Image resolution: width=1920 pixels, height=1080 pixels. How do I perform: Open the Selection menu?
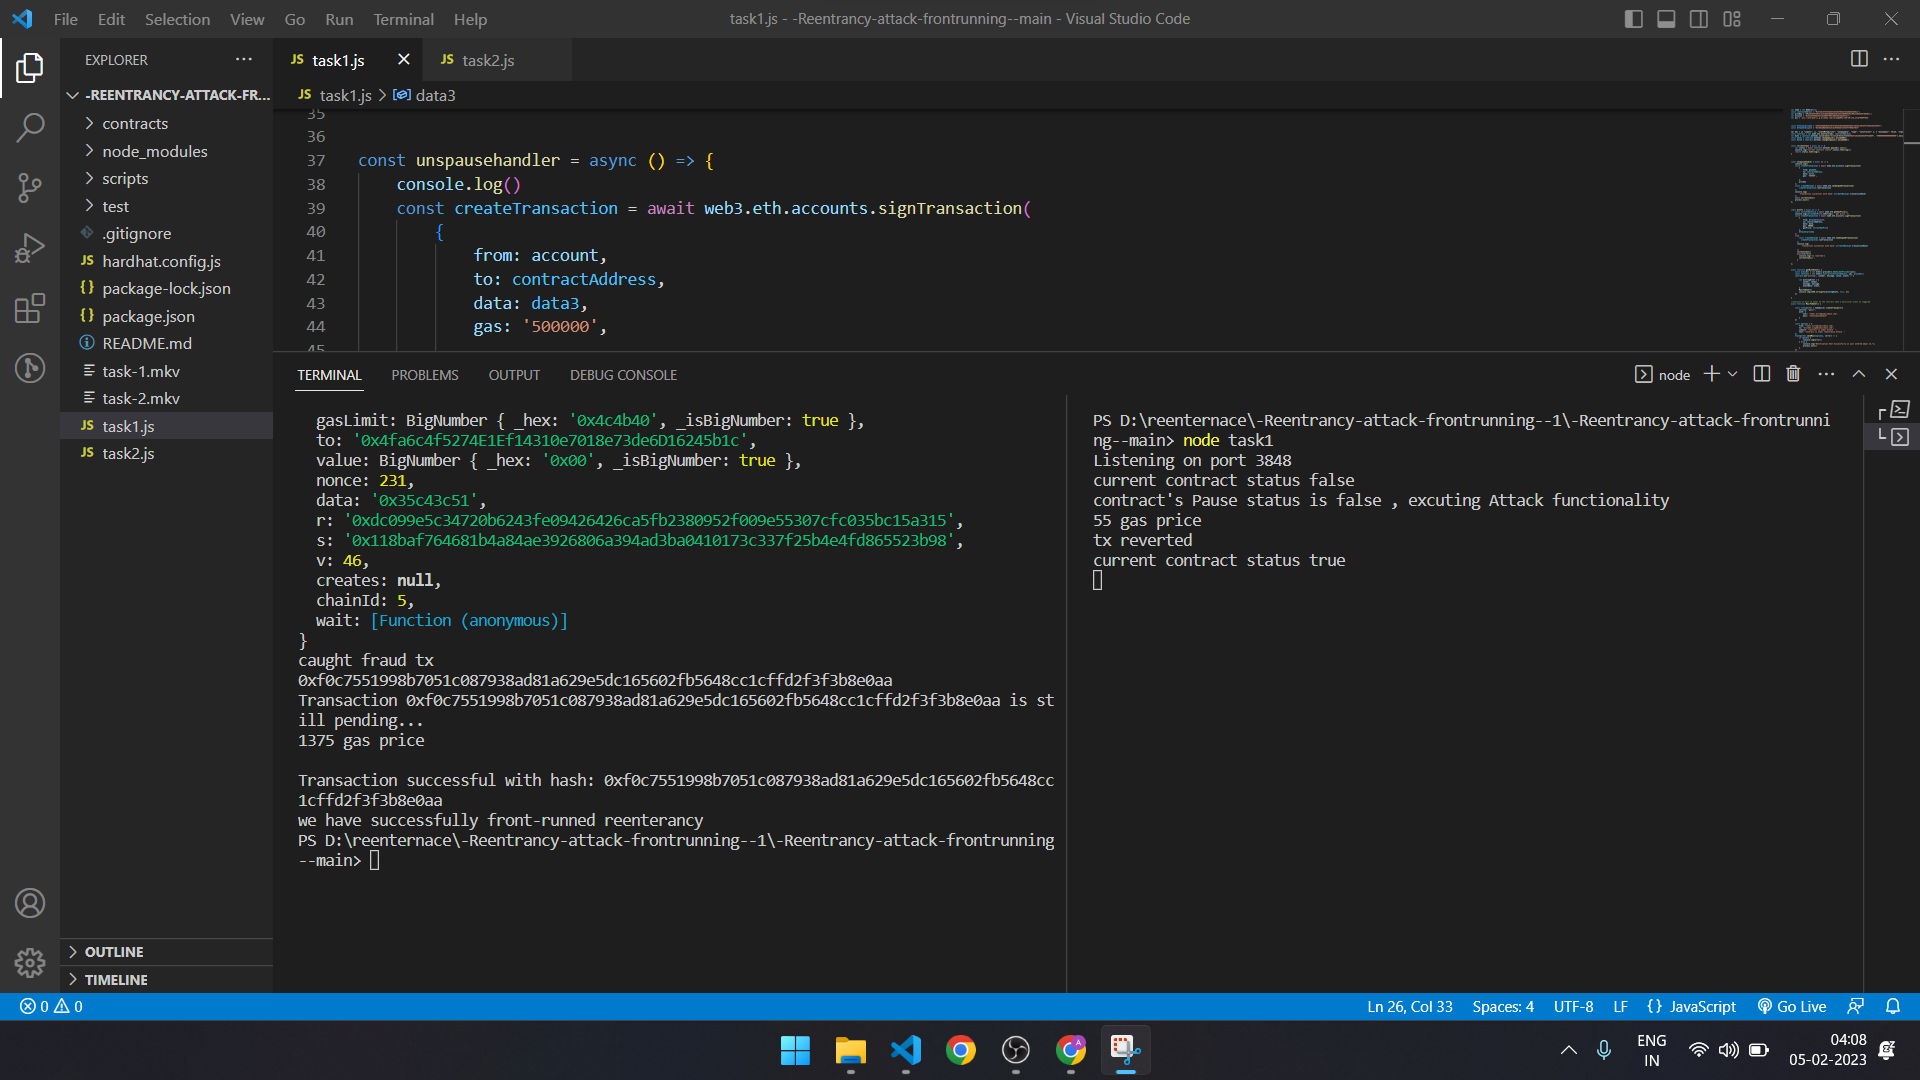pyautogui.click(x=177, y=19)
